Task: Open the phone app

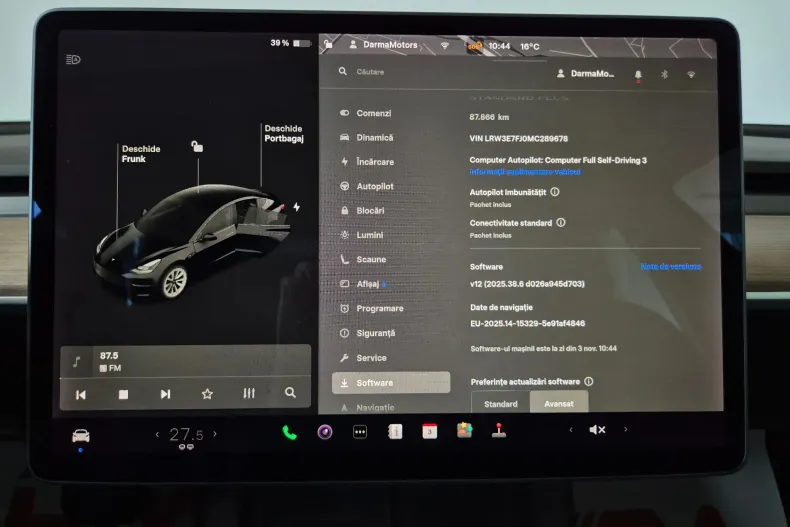Action: click(289, 432)
